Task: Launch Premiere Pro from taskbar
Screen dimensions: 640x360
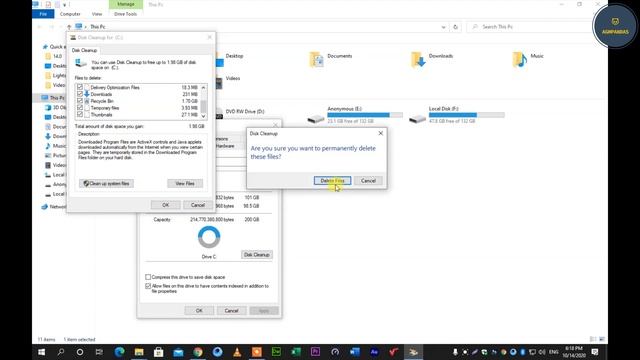Action: 316,352
